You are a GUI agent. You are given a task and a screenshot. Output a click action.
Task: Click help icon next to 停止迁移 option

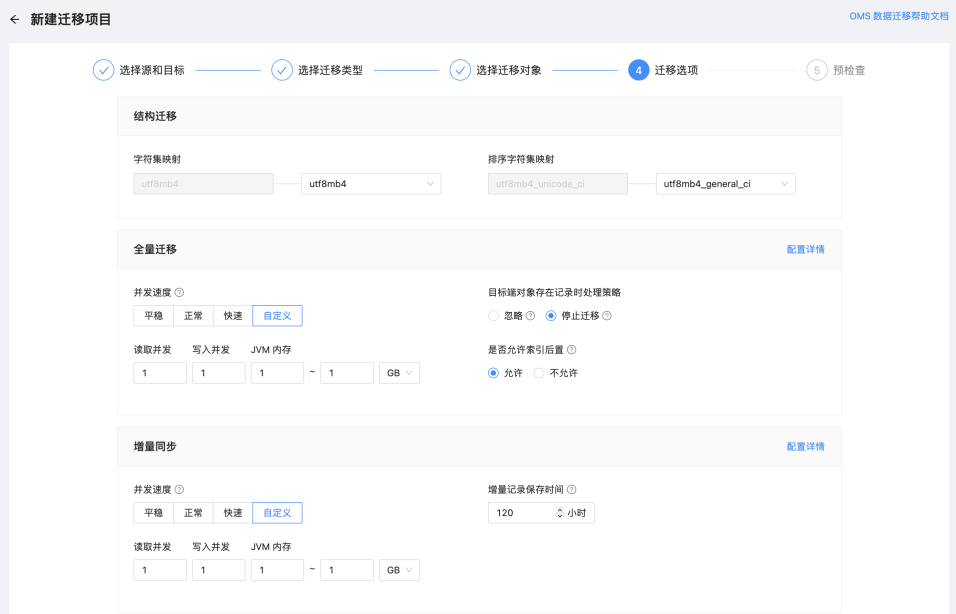607,316
